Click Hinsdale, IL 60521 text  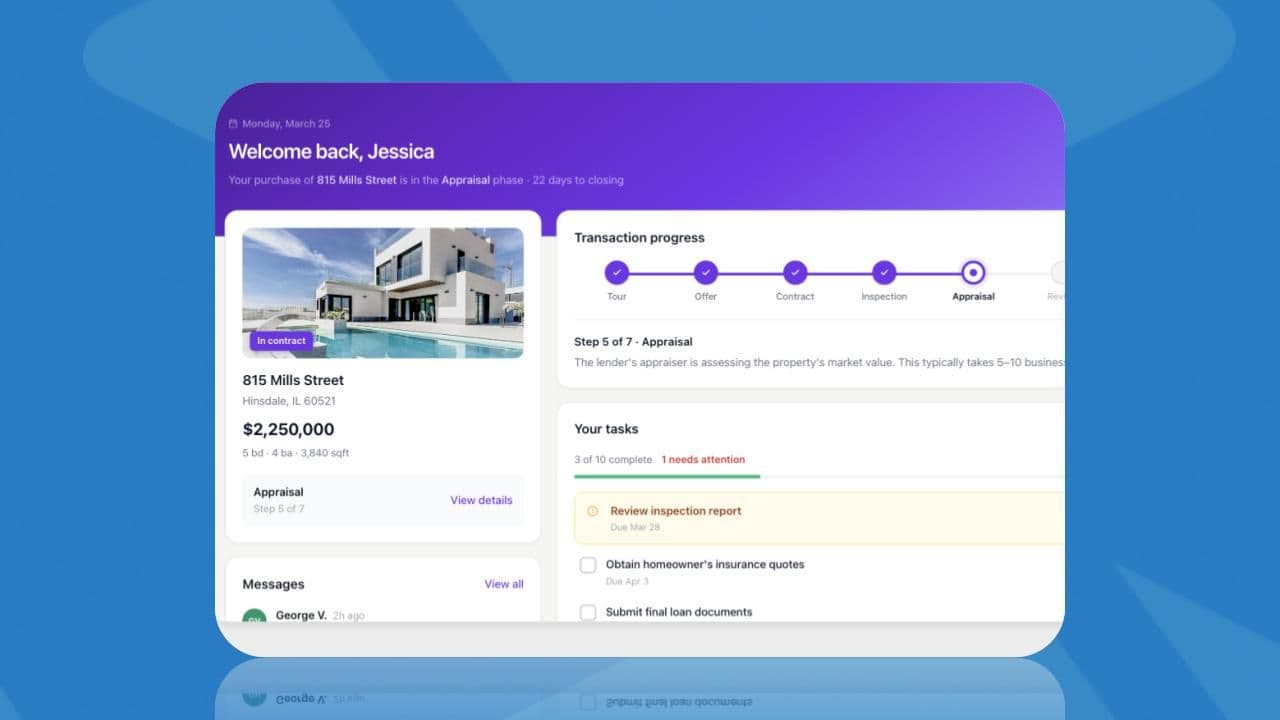tap(289, 401)
